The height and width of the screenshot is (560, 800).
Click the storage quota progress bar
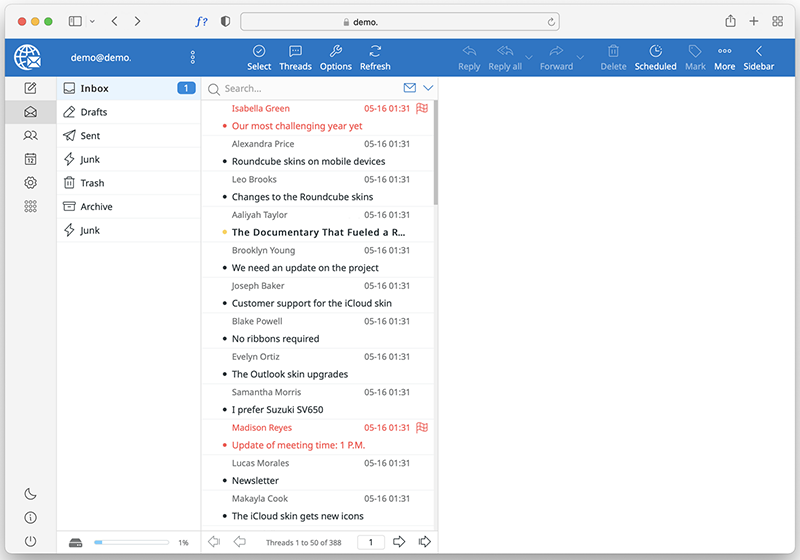click(131, 542)
